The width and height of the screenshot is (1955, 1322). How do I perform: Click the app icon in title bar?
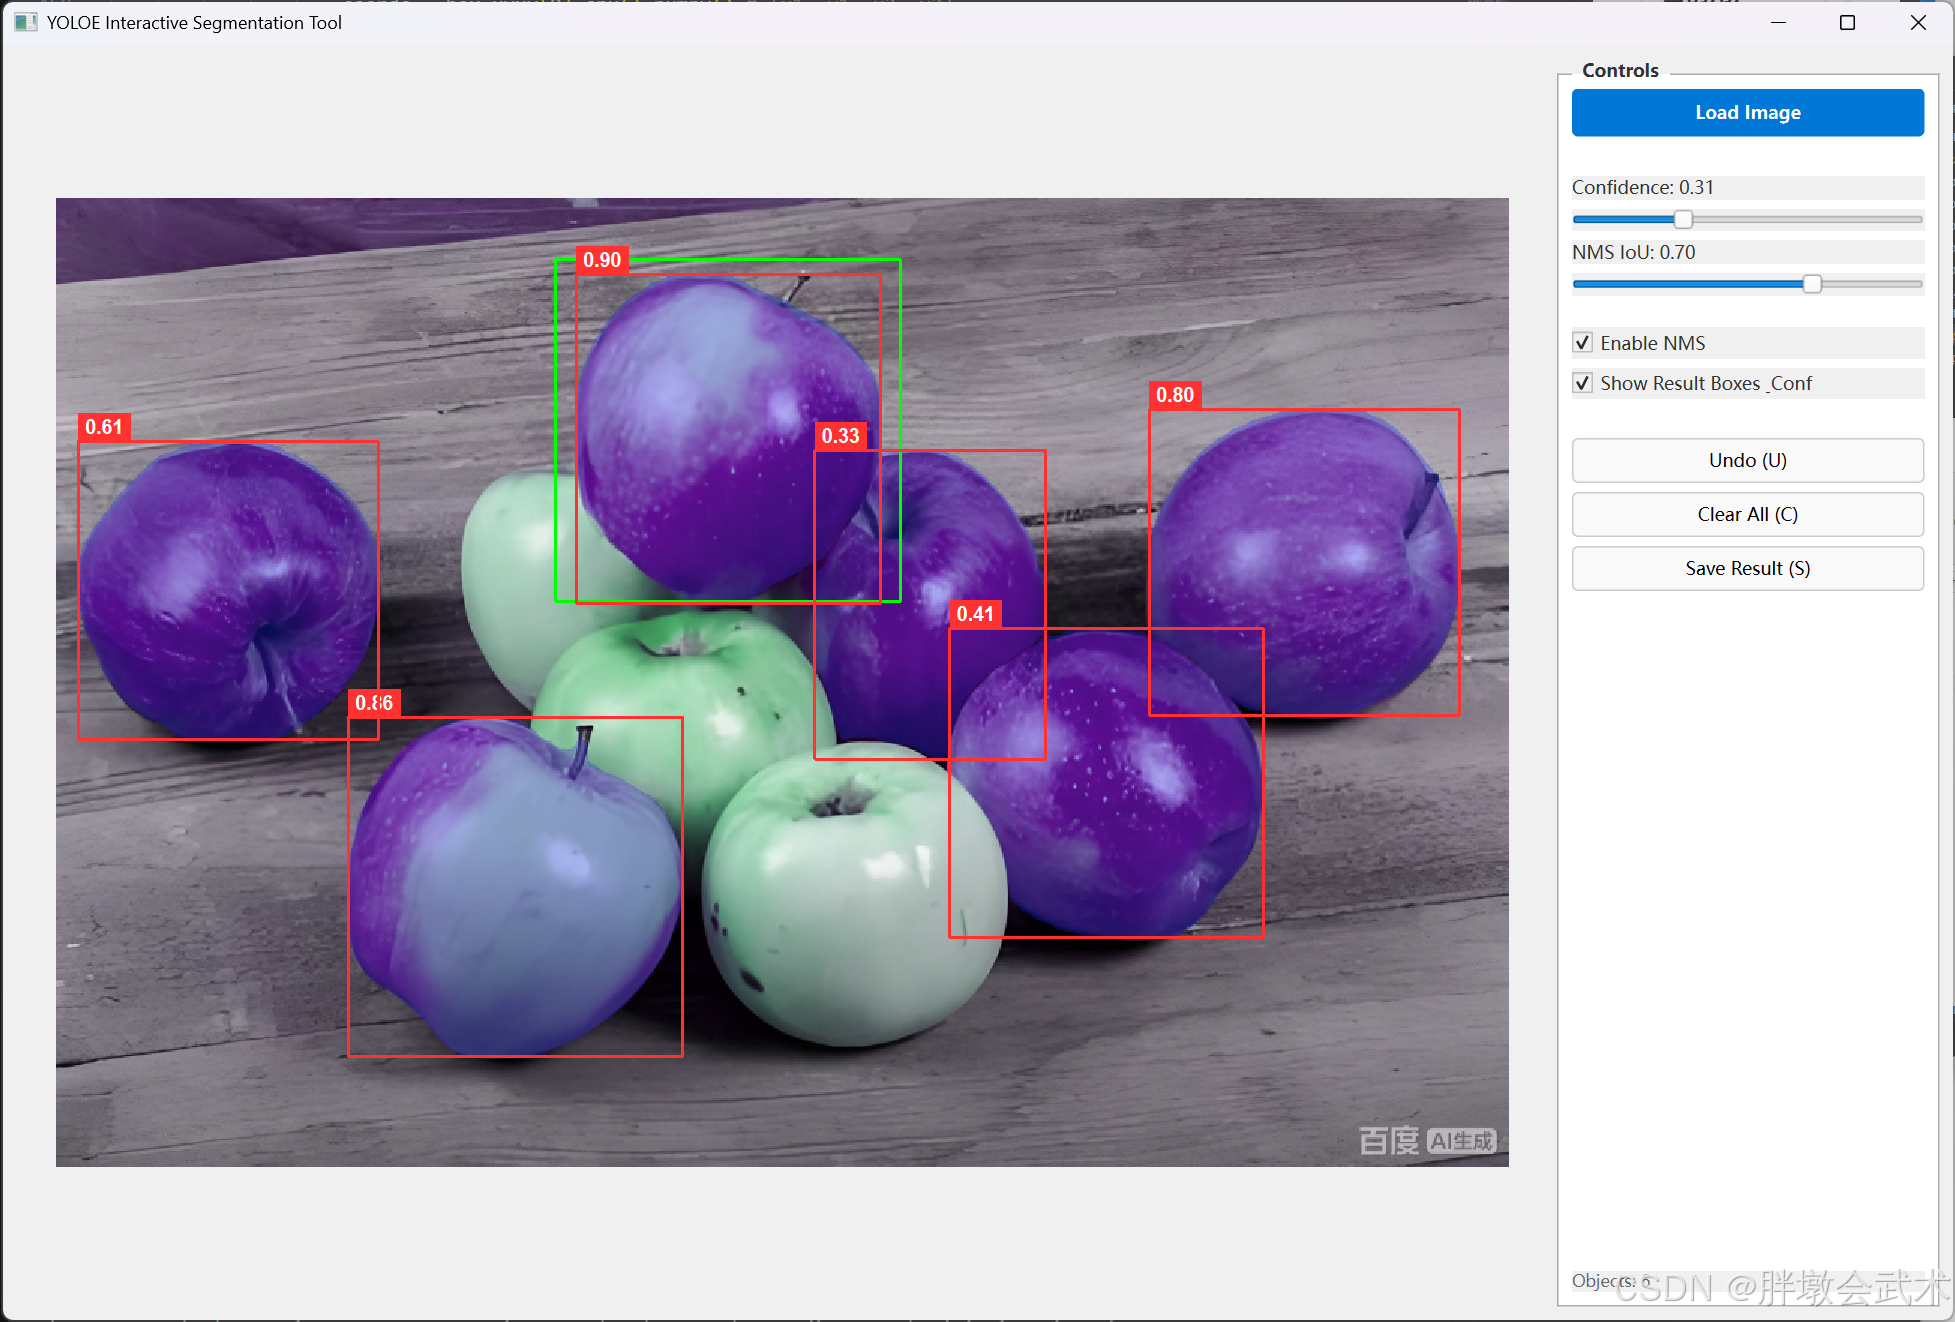(25, 22)
